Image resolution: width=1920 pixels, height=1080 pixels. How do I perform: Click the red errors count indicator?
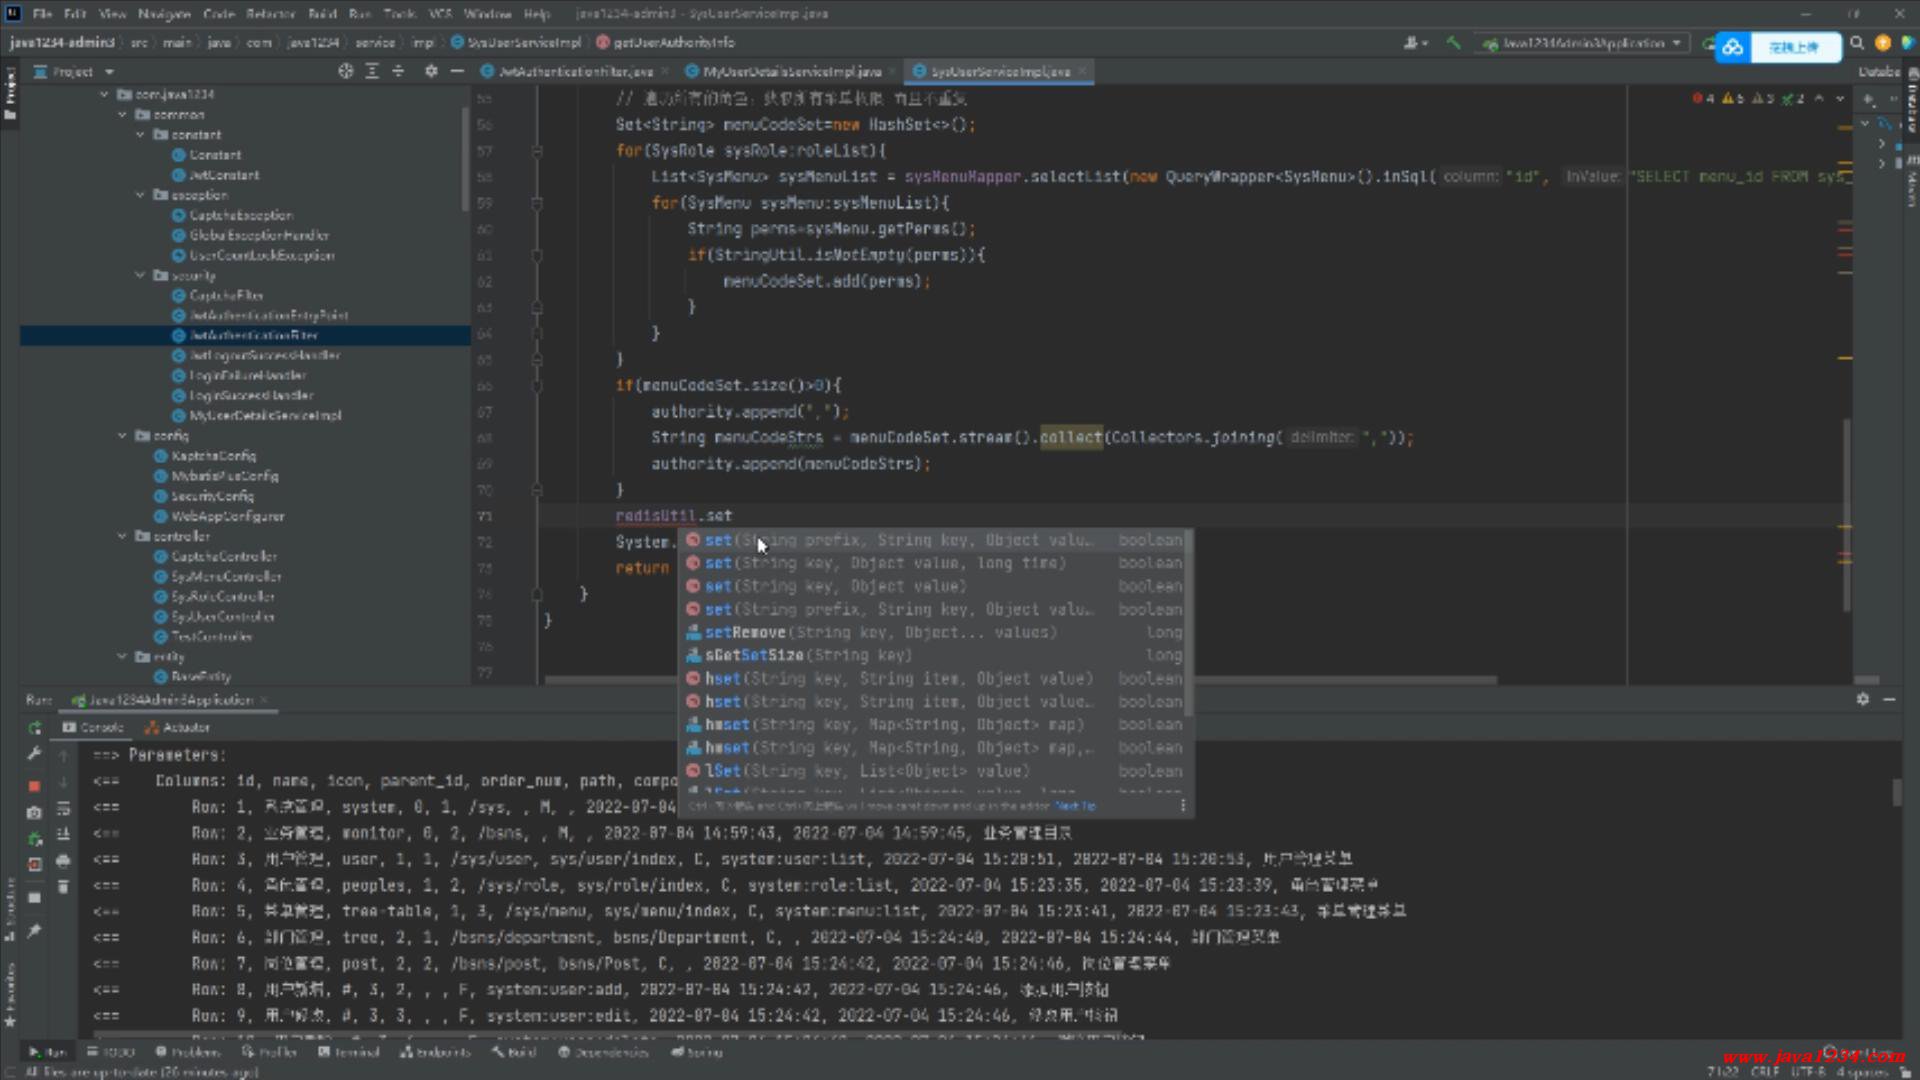(1703, 98)
